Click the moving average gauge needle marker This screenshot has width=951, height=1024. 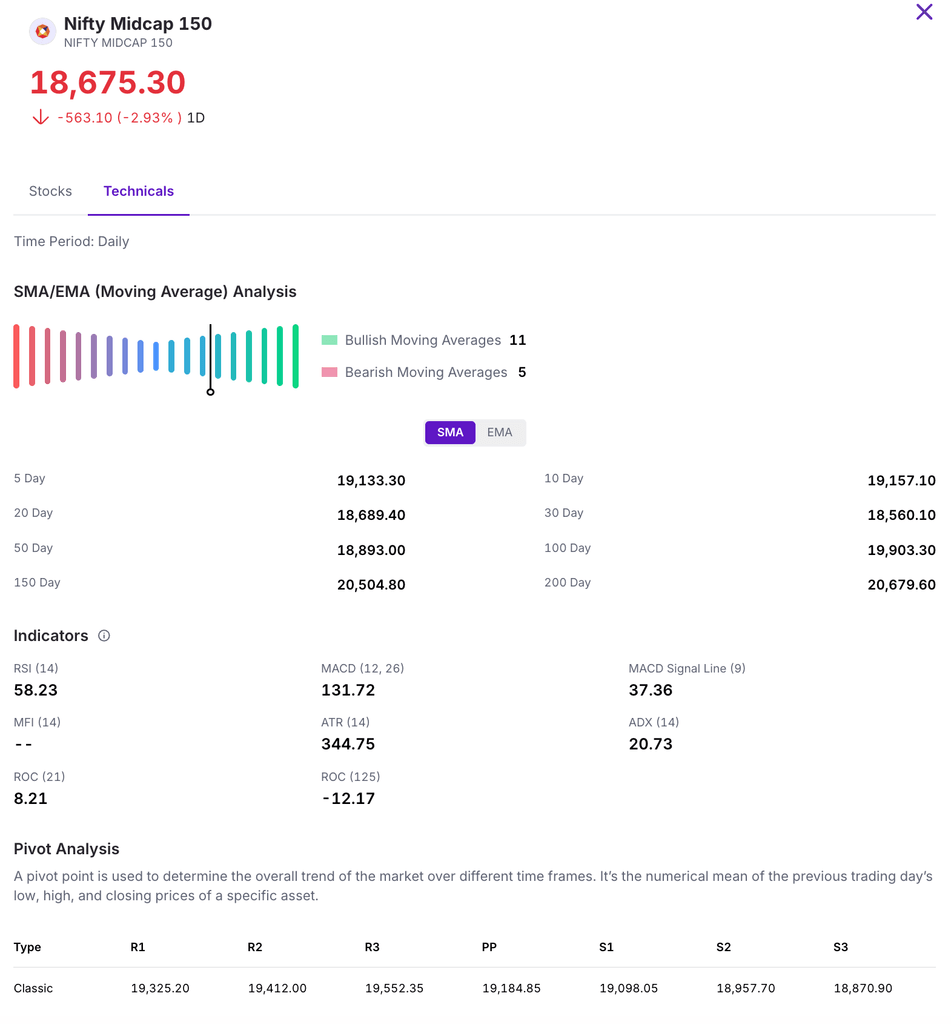coord(210,391)
